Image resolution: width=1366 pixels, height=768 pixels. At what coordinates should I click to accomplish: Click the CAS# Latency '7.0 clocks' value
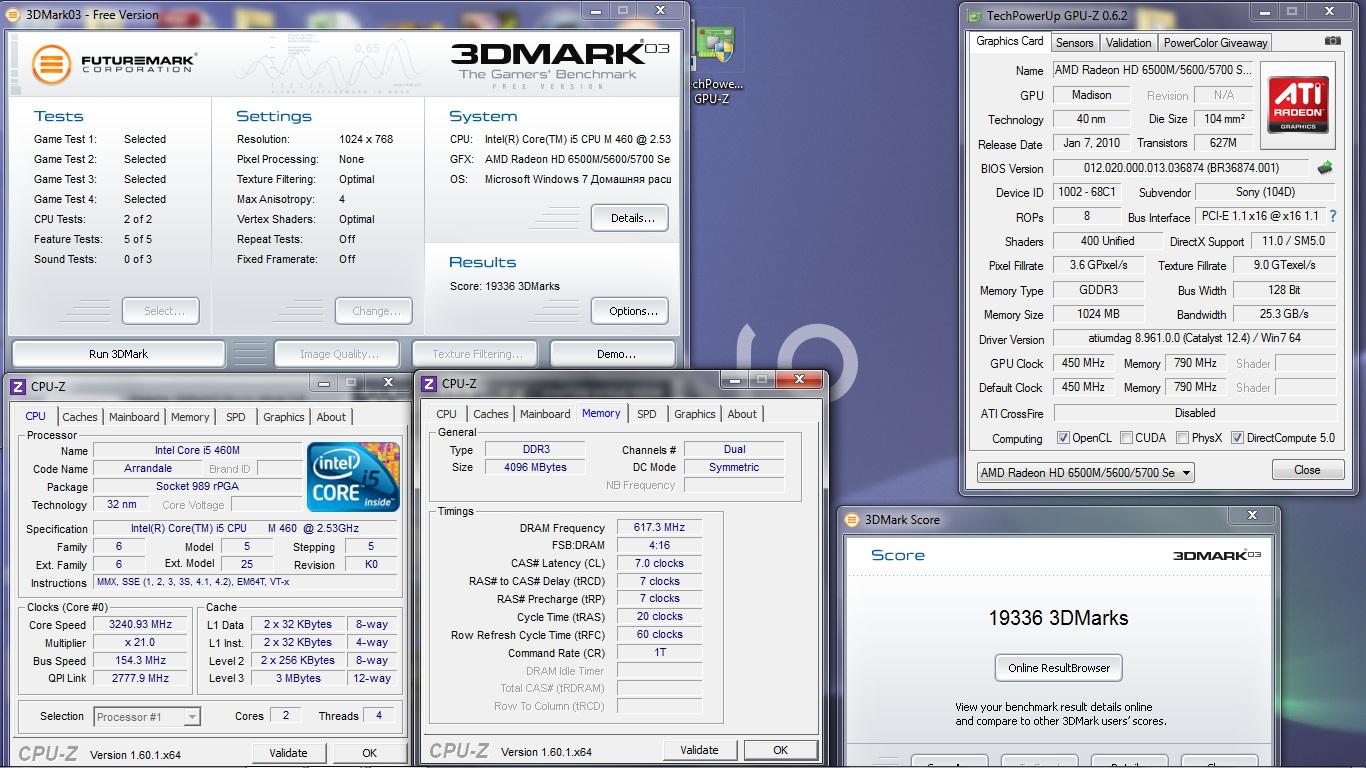[x=659, y=563]
